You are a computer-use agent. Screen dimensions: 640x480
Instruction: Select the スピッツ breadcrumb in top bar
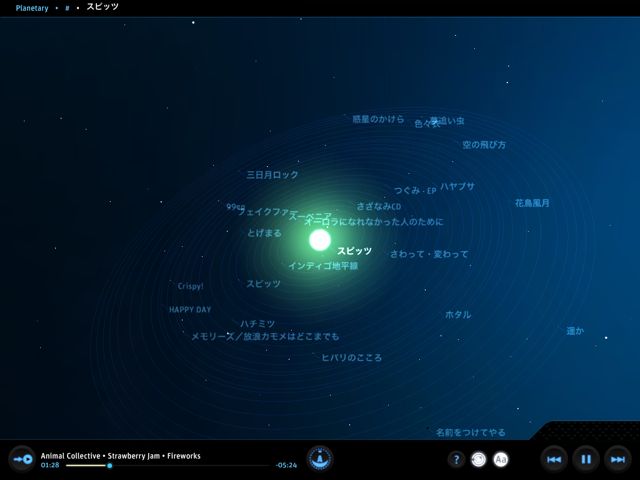[x=102, y=7]
